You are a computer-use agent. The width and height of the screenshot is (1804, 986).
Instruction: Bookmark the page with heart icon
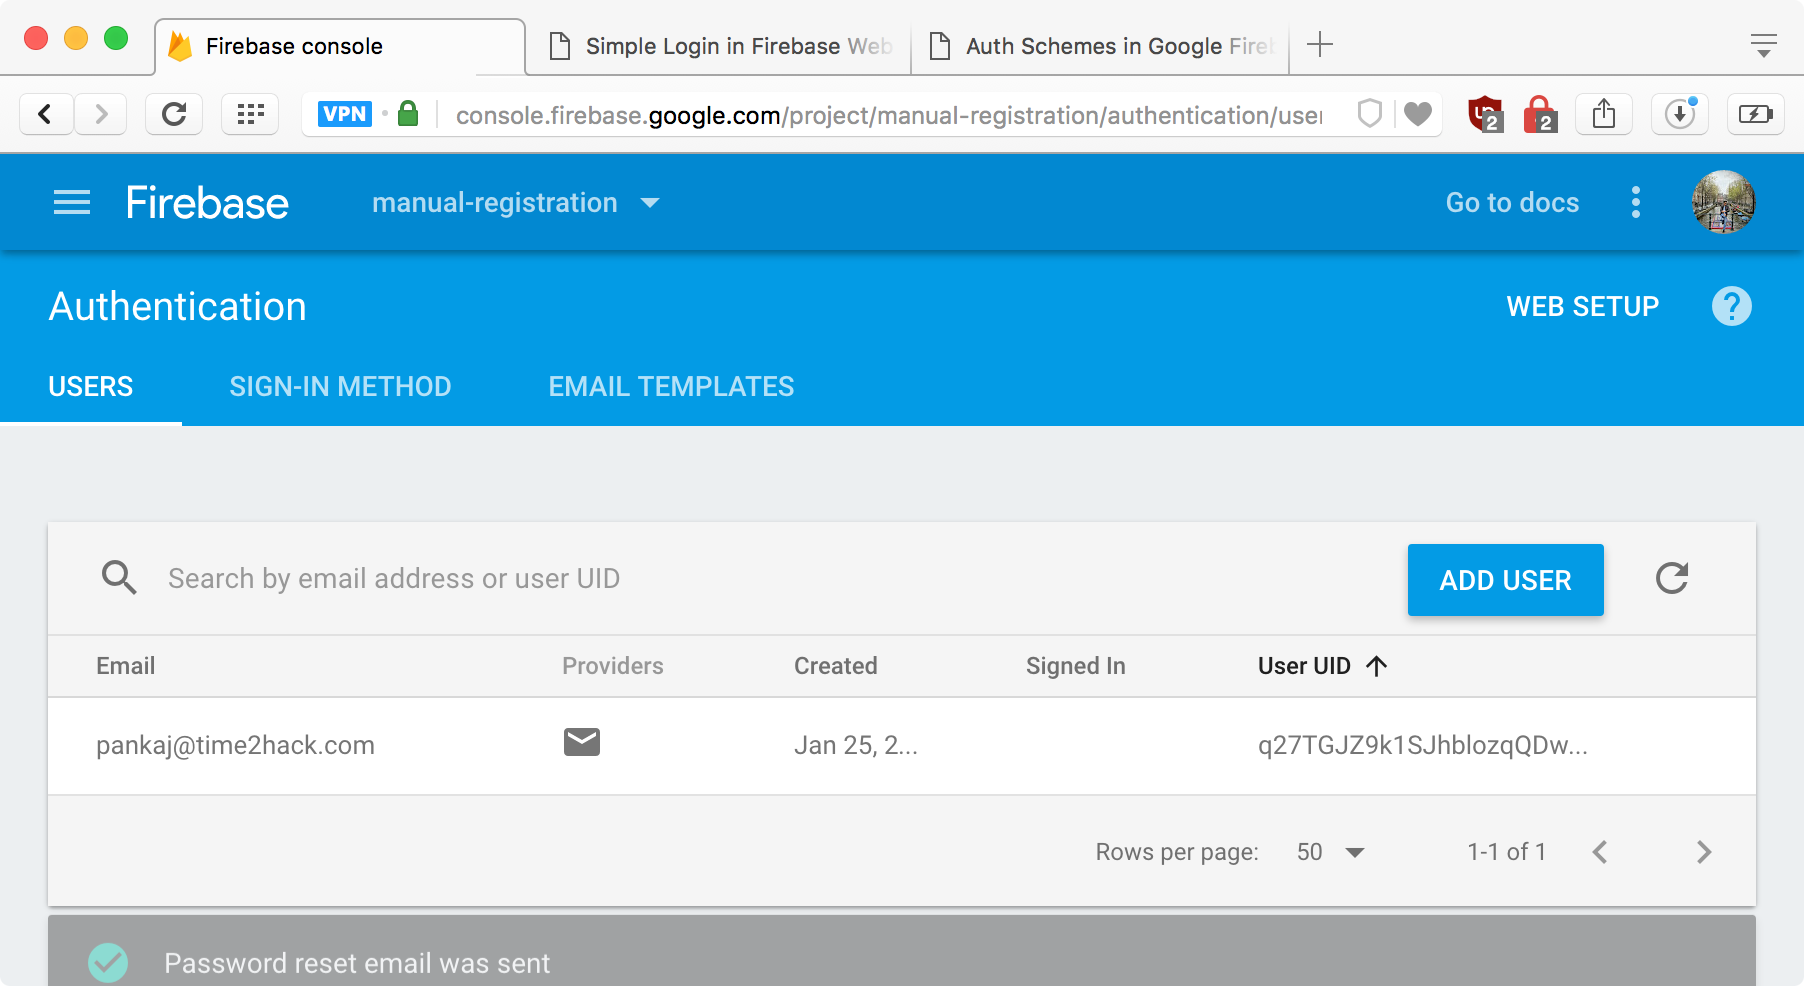(x=1418, y=114)
